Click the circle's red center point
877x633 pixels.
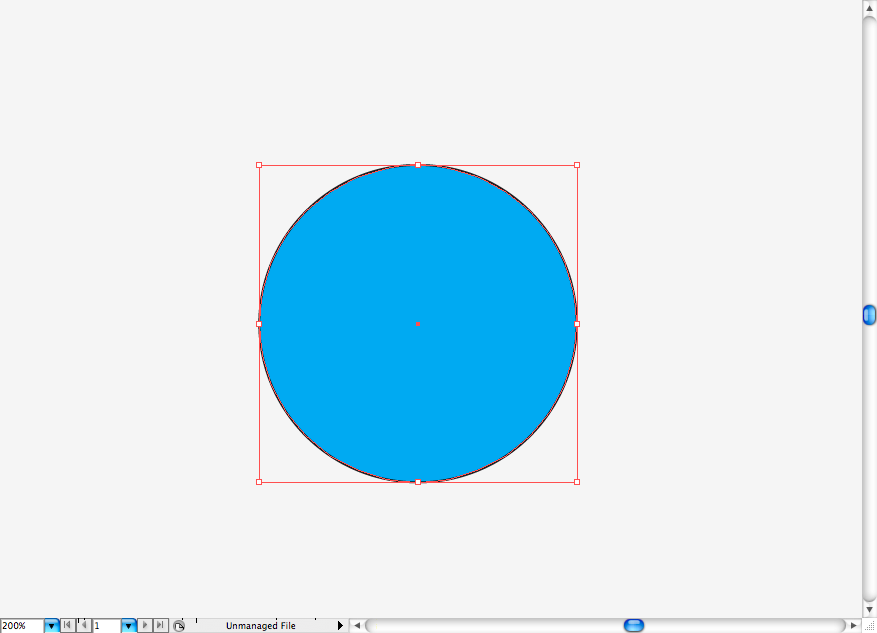point(418,324)
